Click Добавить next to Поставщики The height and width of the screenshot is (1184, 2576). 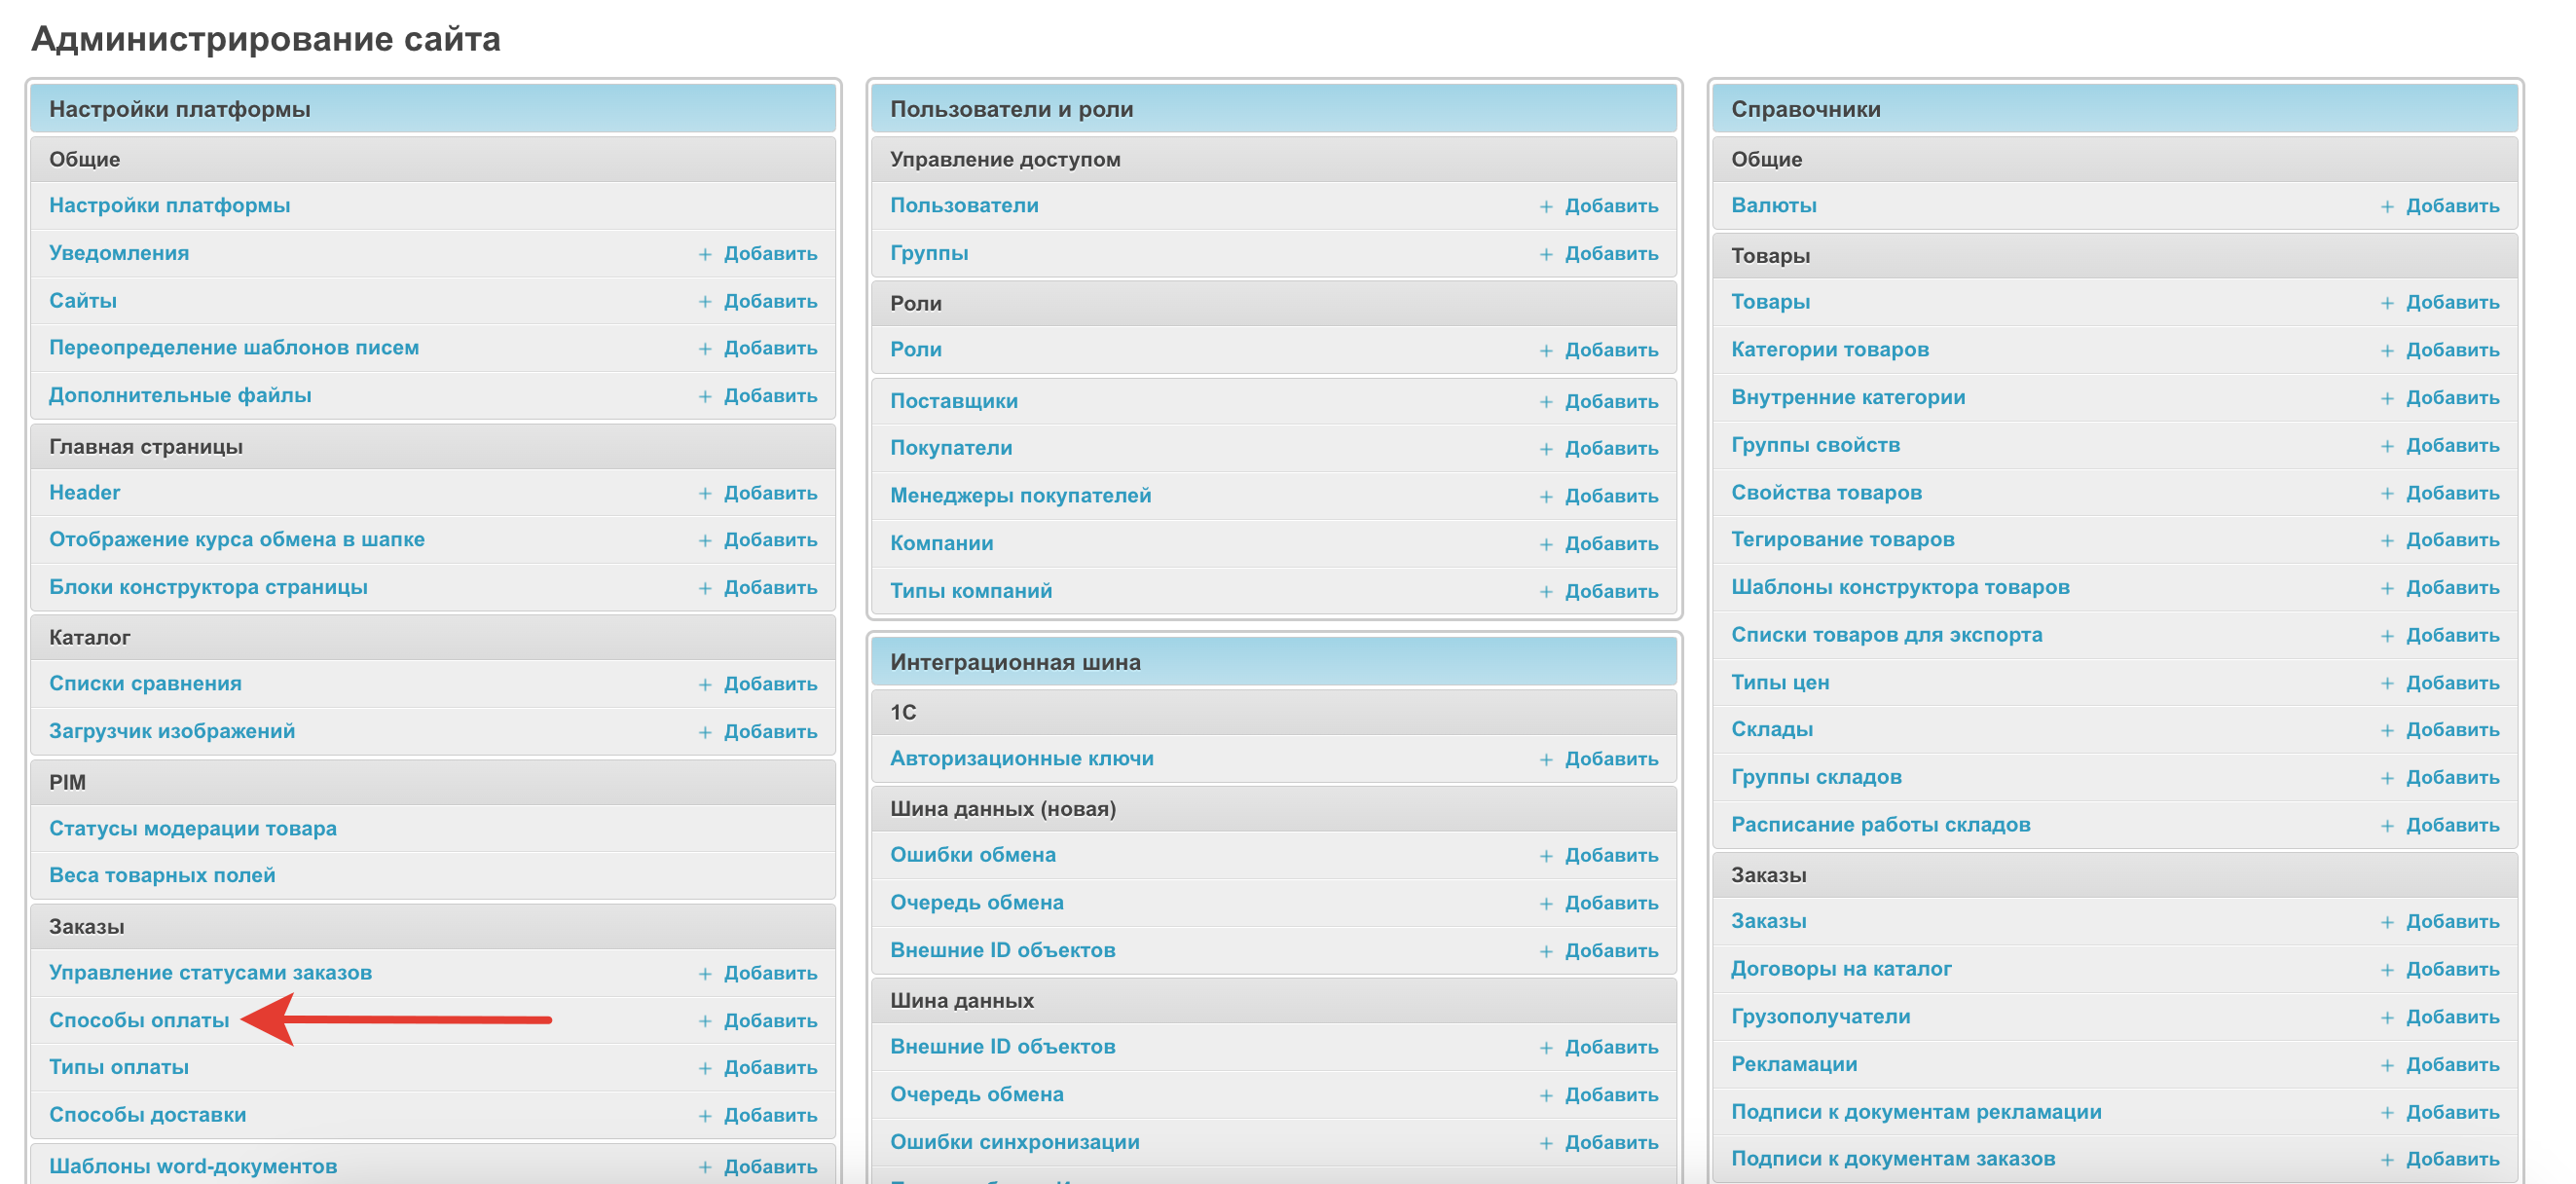pos(1611,401)
